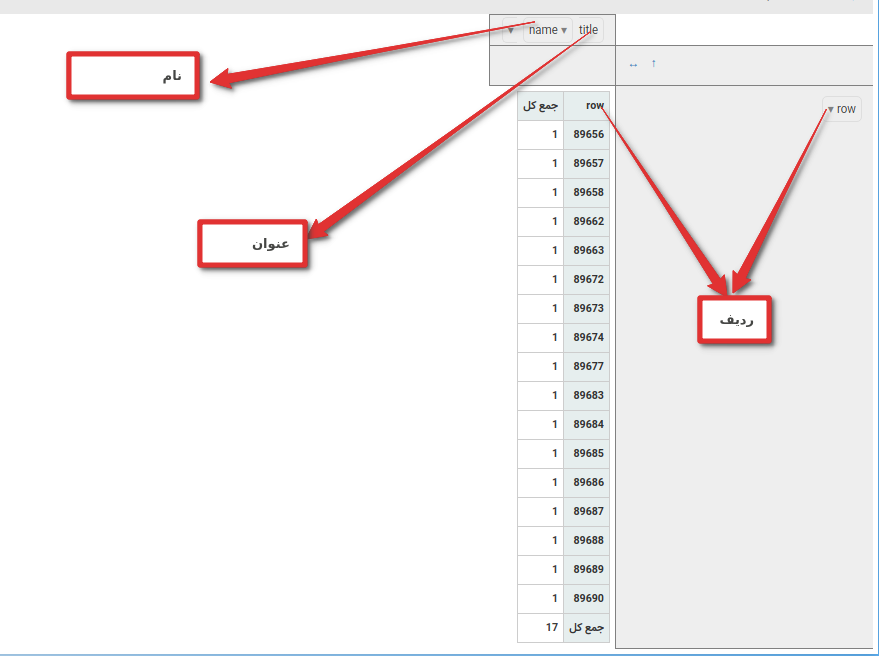Click the جمع کل footer row label
This screenshot has height=656, width=879.
click(586, 628)
